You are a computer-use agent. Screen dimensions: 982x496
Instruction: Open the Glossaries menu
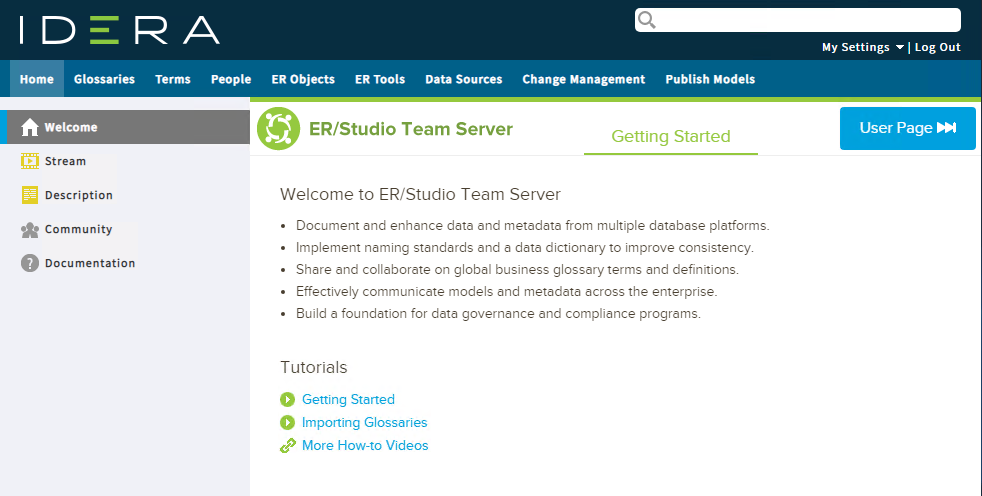(104, 79)
